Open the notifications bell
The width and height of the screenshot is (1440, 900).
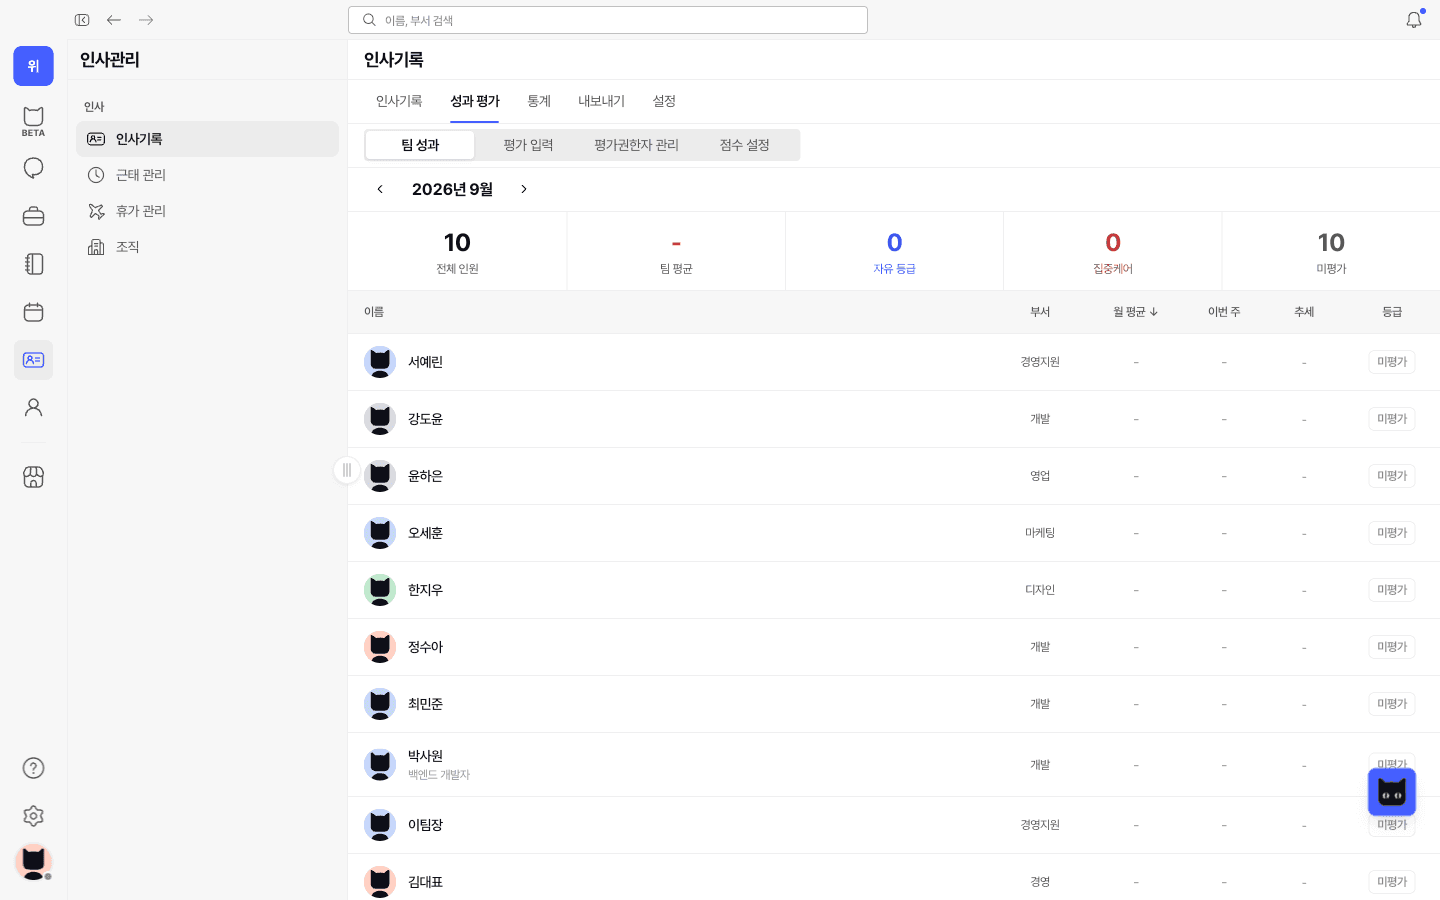tap(1413, 20)
